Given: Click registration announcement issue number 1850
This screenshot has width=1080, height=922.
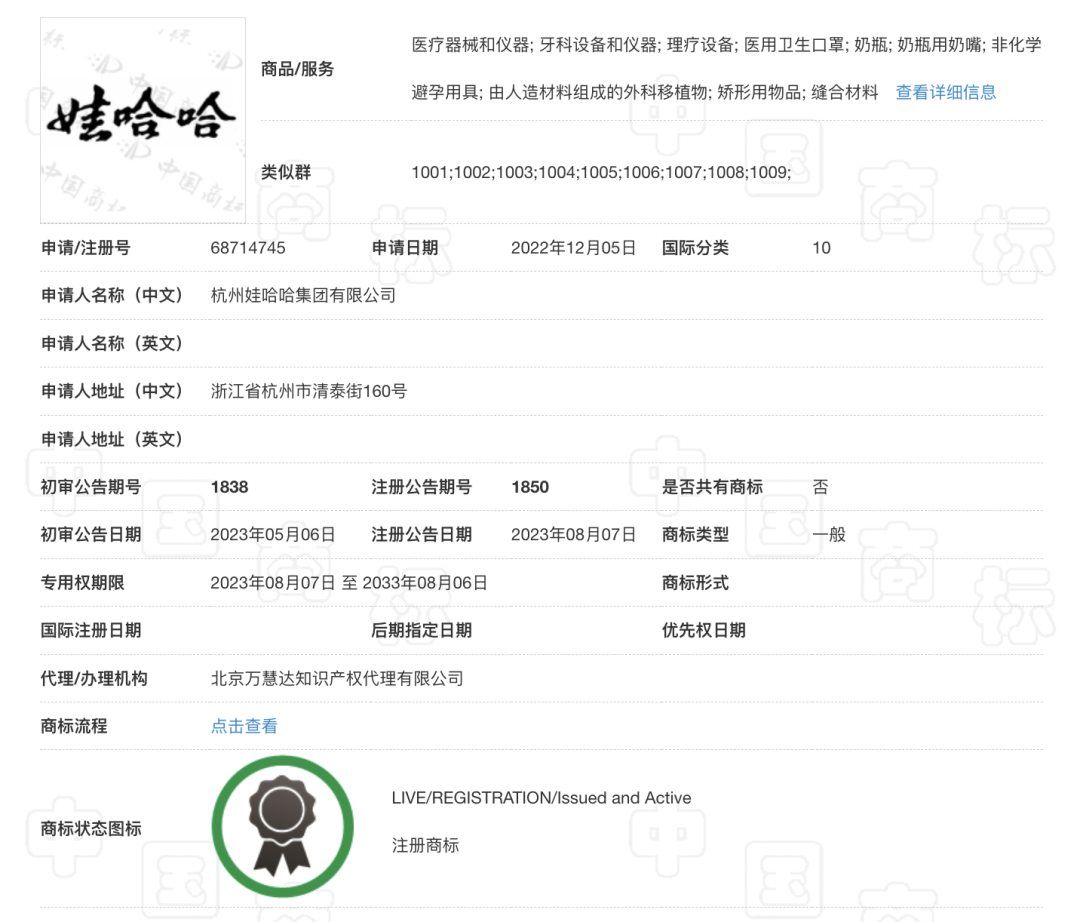Looking at the screenshot, I should [x=530, y=487].
